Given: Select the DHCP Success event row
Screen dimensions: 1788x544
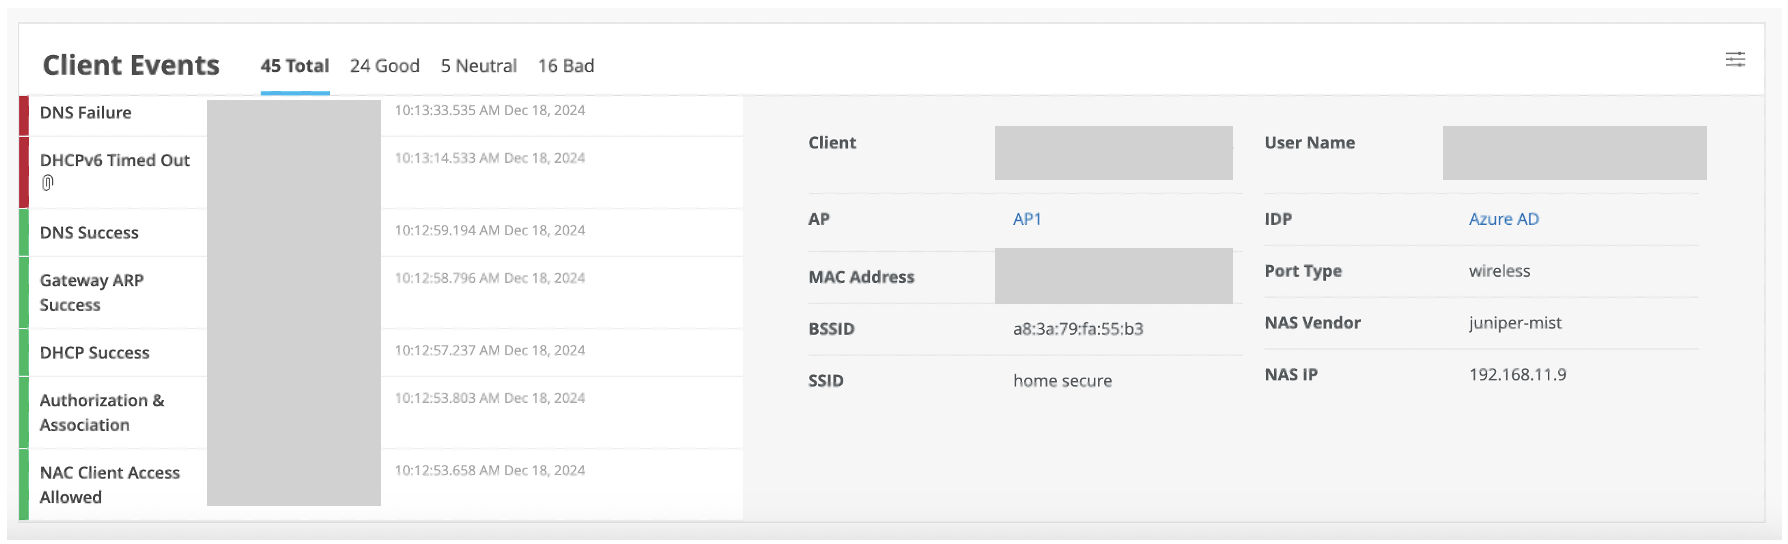Looking at the screenshot, I should click(95, 353).
